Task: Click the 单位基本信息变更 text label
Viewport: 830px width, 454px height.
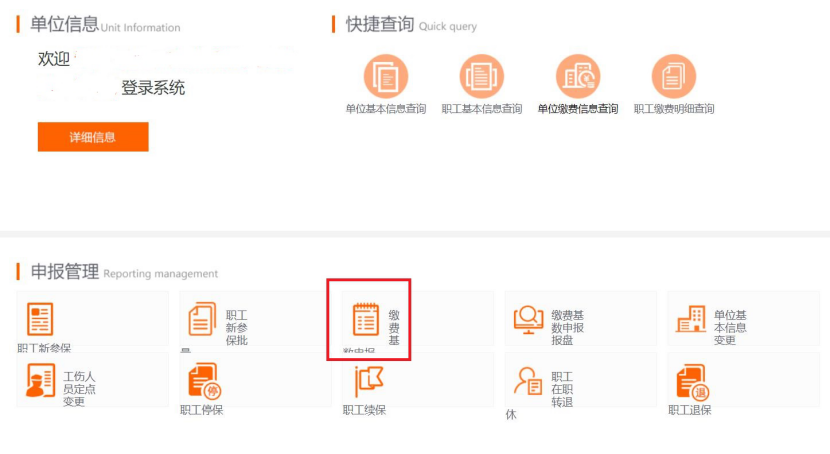Action: (x=730, y=328)
